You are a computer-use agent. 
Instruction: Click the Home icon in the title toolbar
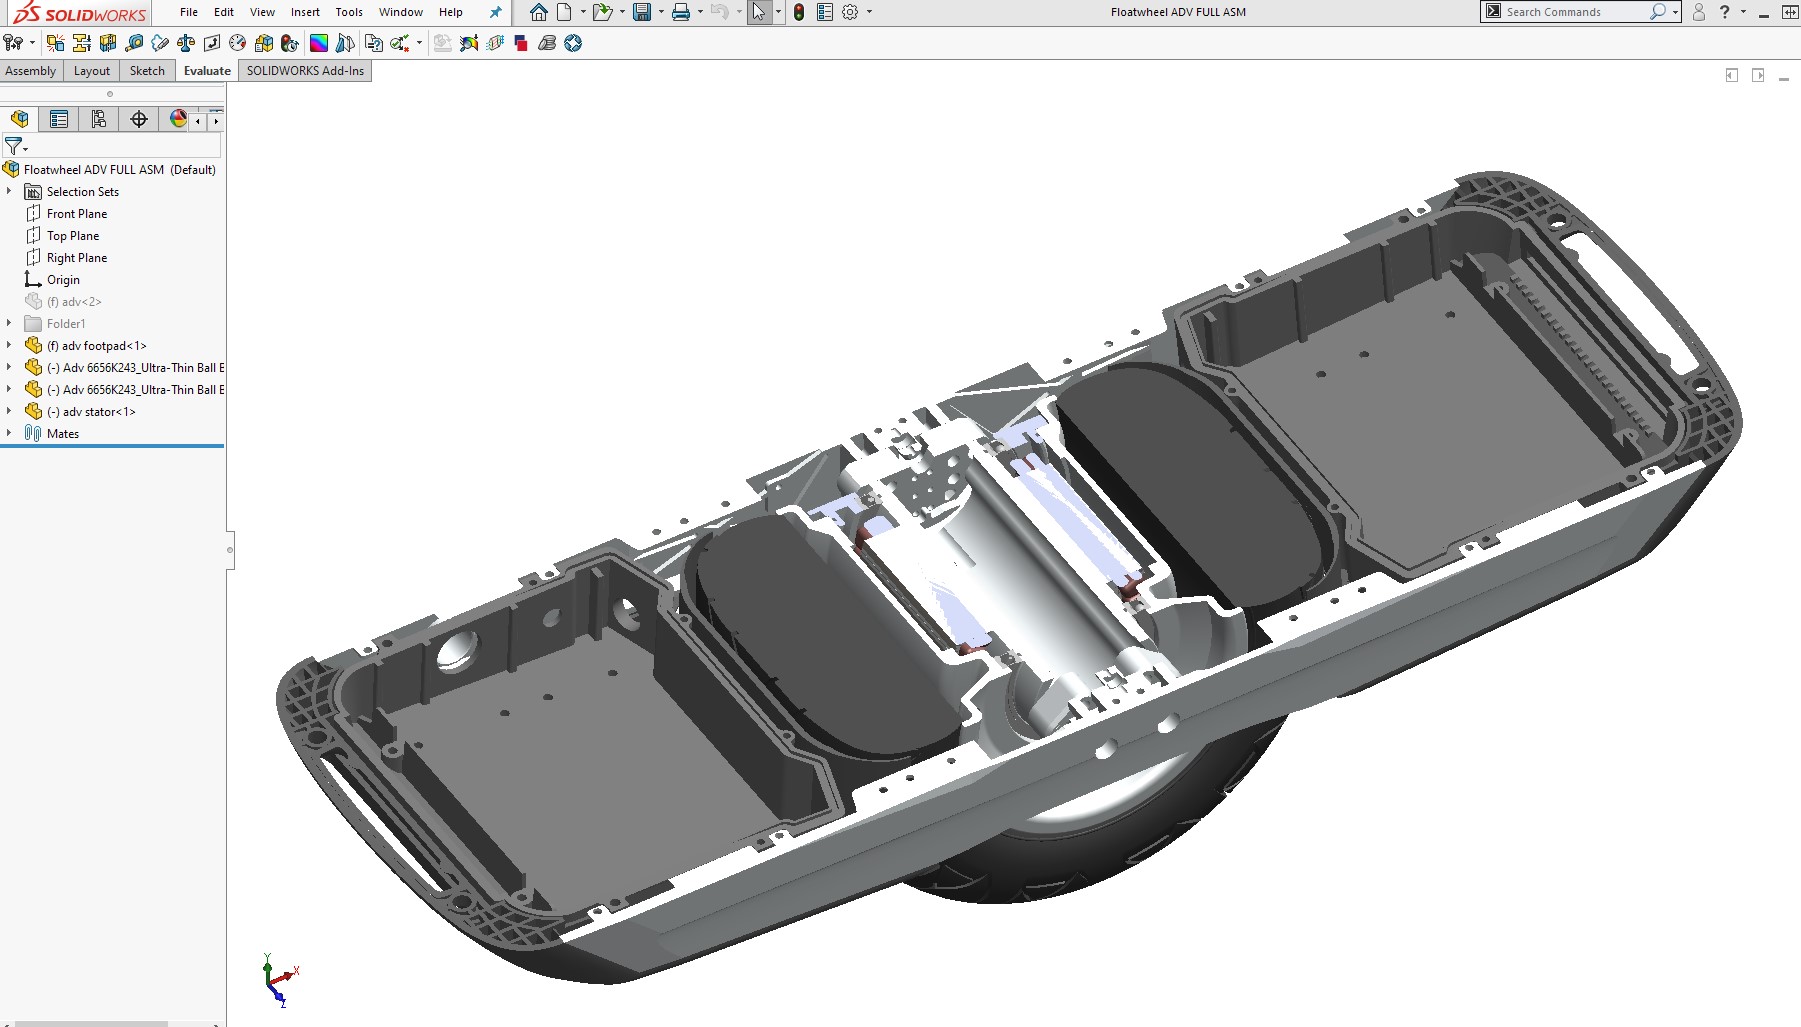tap(538, 12)
